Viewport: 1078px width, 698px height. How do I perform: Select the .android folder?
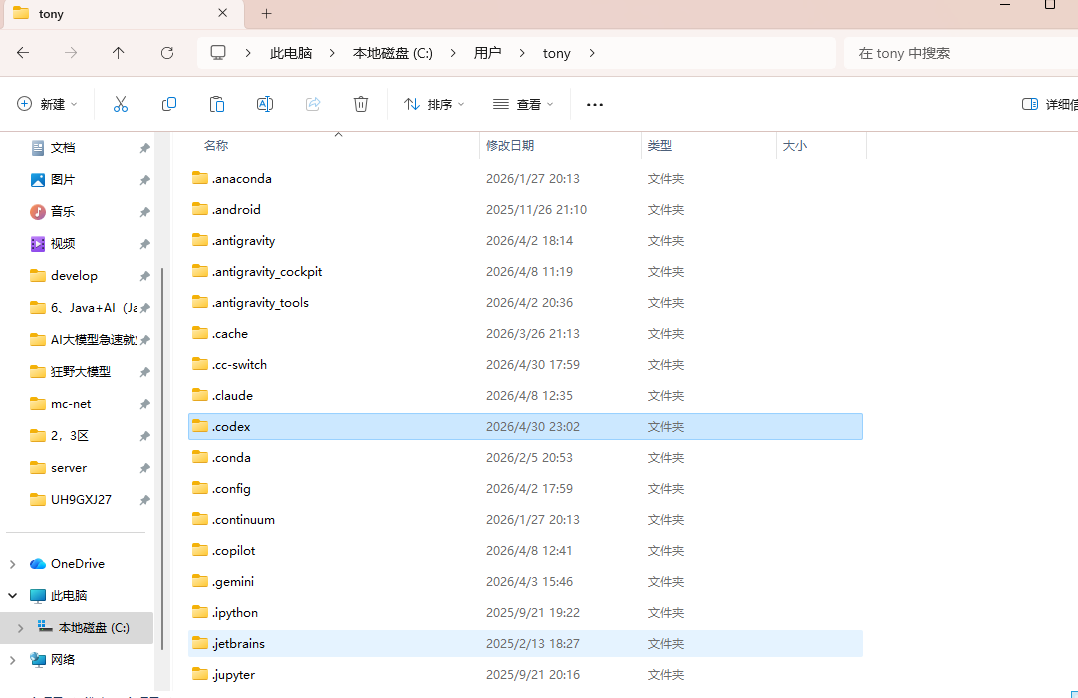click(x=236, y=210)
